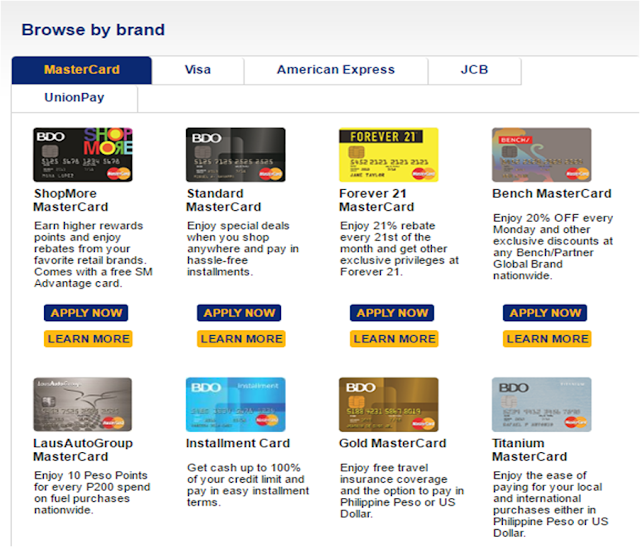640x547 pixels.
Task: Click the ShopMore MasterCard card image
Action: pyautogui.click(x=83, y=155)
